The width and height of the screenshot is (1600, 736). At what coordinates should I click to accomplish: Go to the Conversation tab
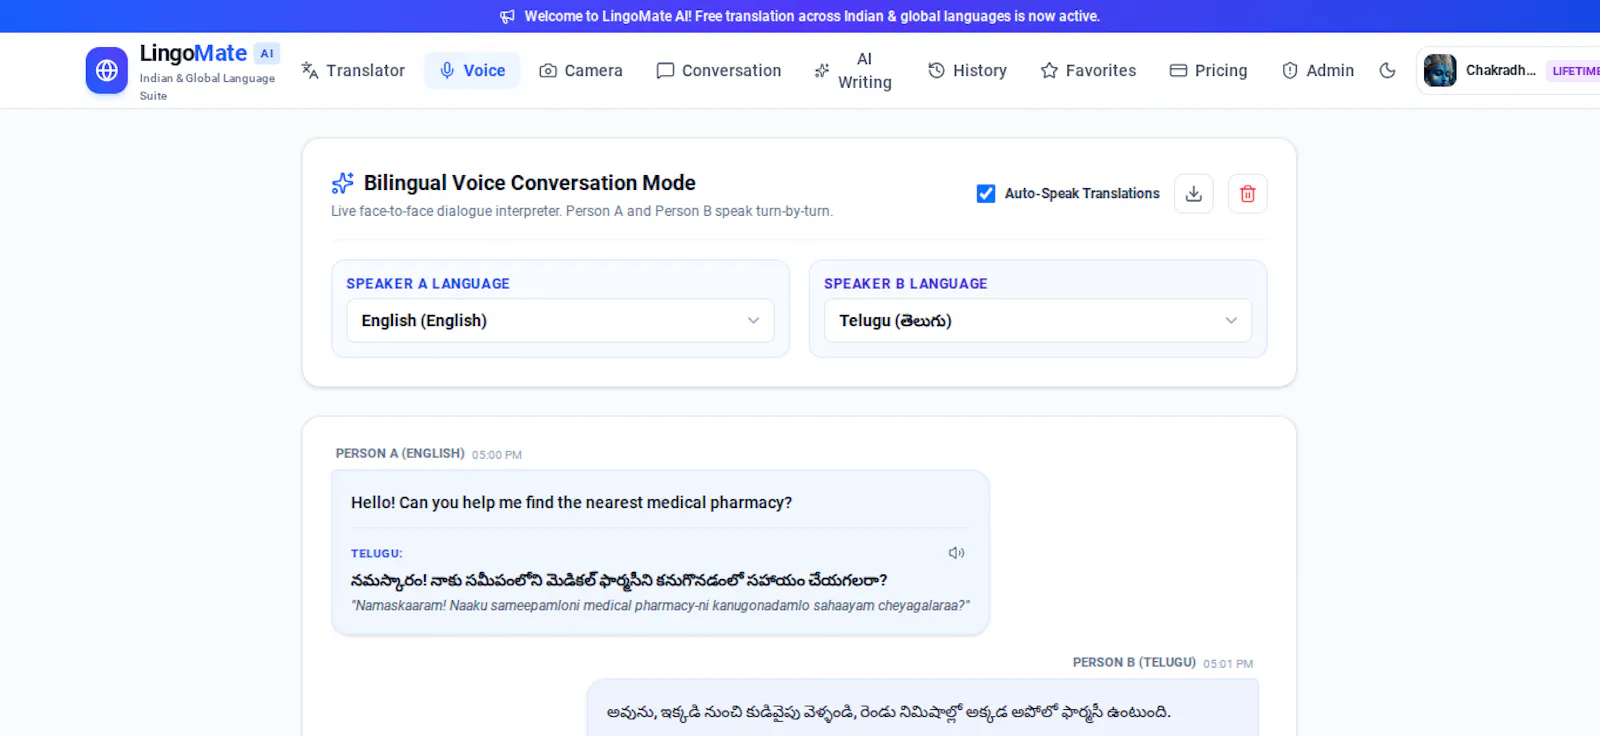[x=719, y=70]
